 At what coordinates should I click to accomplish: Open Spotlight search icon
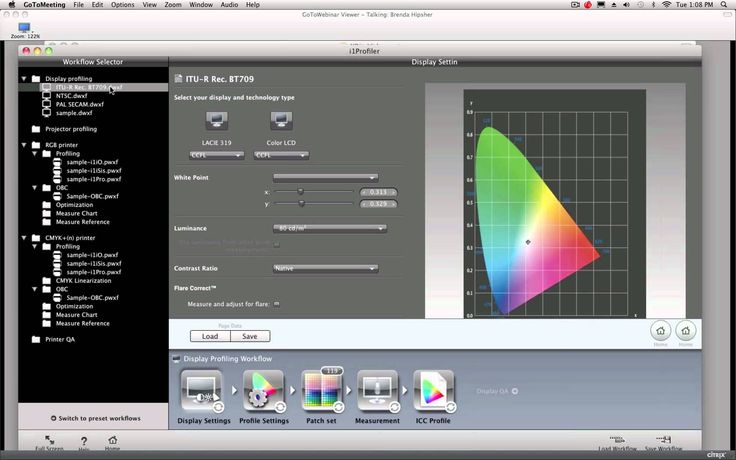(x=725, y=5)
